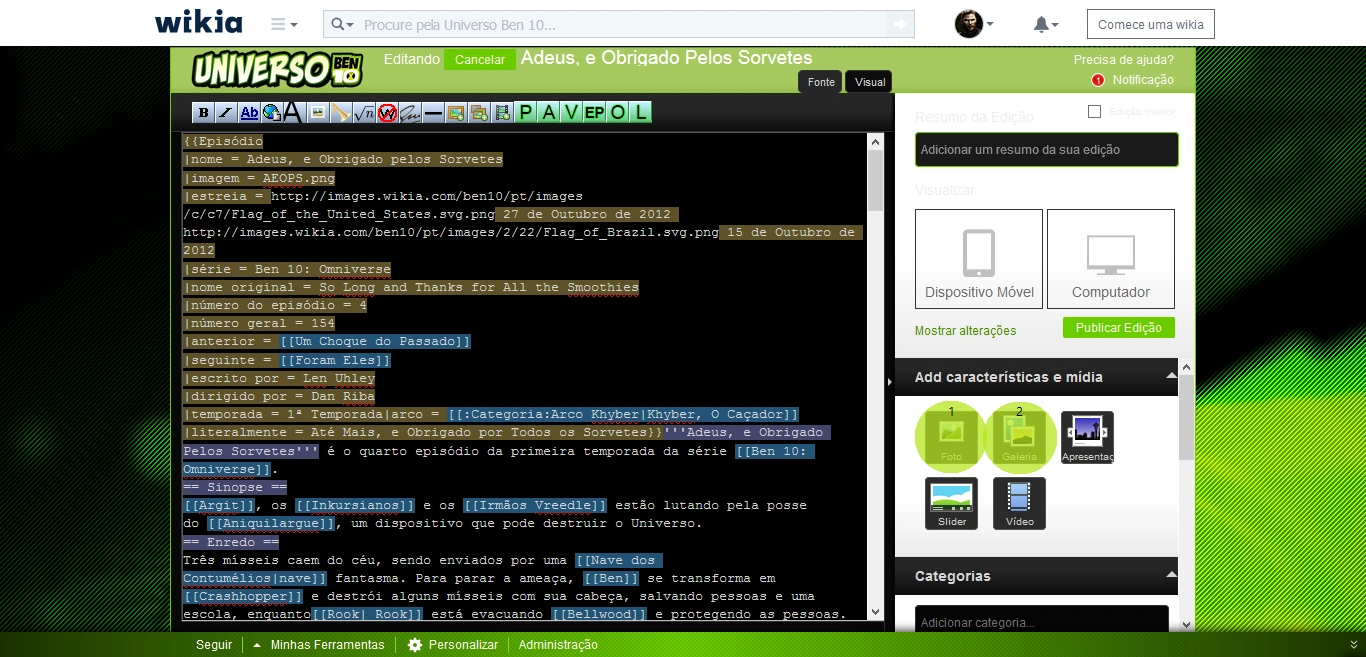1366x657 pixels.
Task: Add image icon with green plus
Action: (x=456, y=112)
